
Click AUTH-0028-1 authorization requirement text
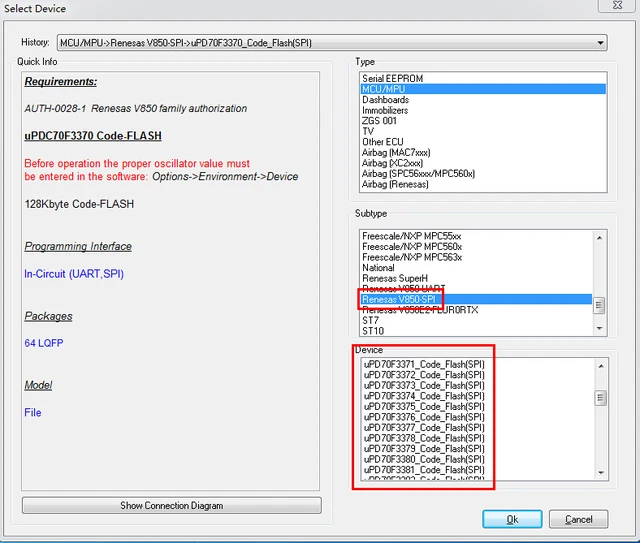point(136,109)
